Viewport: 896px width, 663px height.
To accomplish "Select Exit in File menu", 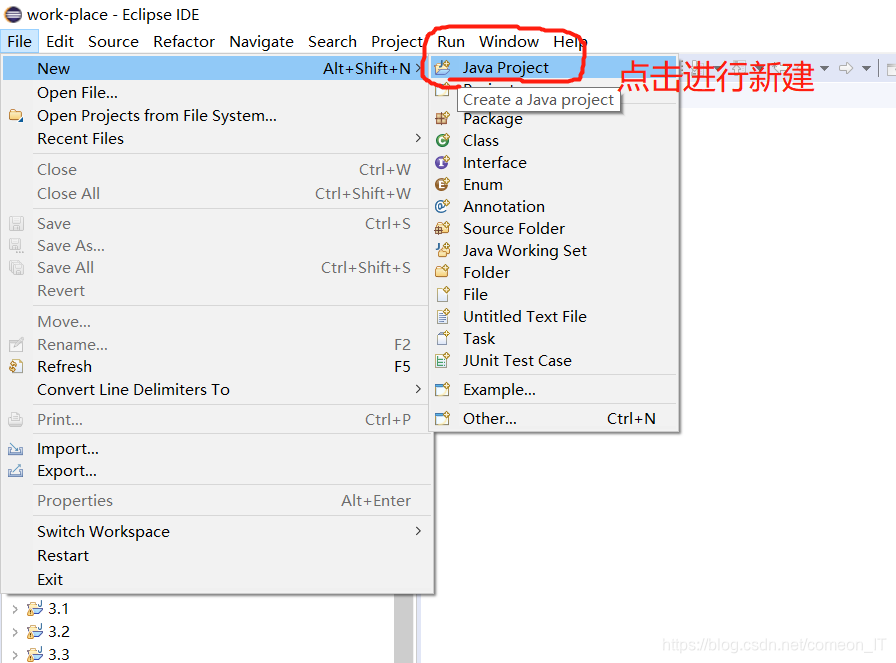I will (216, 580).
